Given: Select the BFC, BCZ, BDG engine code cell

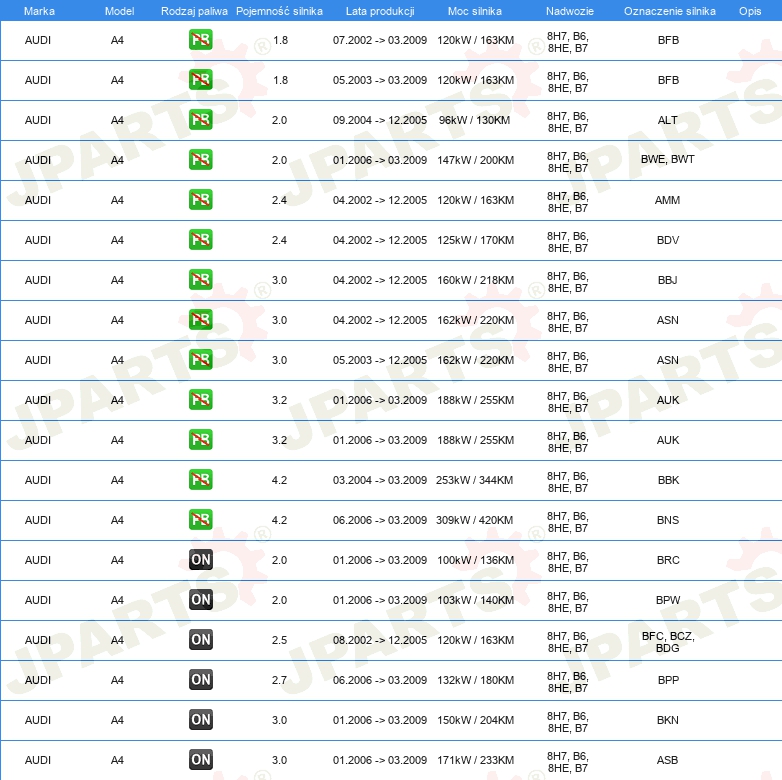Looking at the screenshot, I should click(667, 641).
